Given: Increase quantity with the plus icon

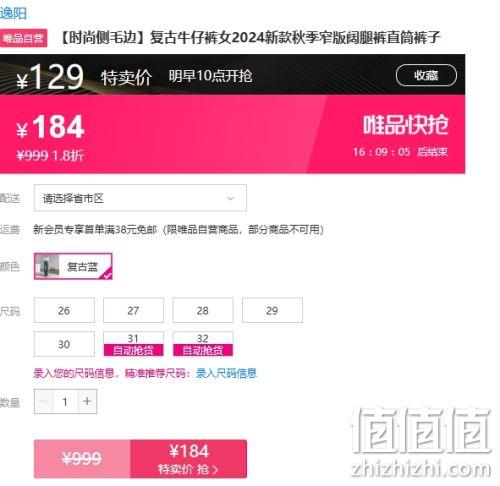Looking at the screenshot, I should (x=87, y=401).
